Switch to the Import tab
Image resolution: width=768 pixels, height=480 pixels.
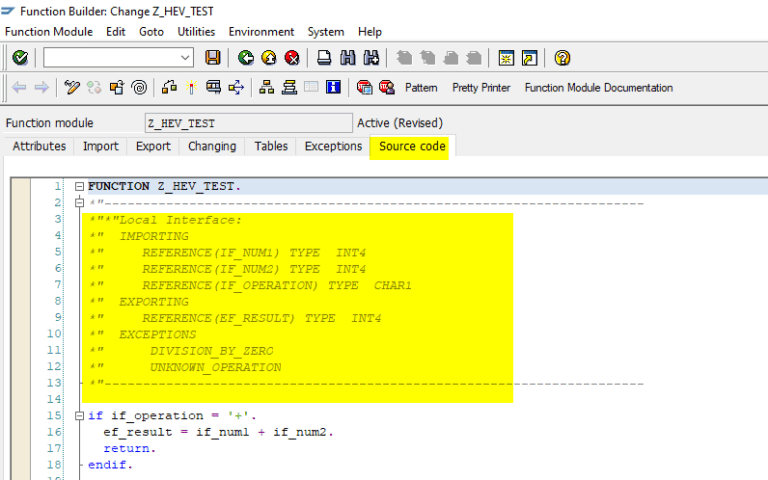[100, 146]
